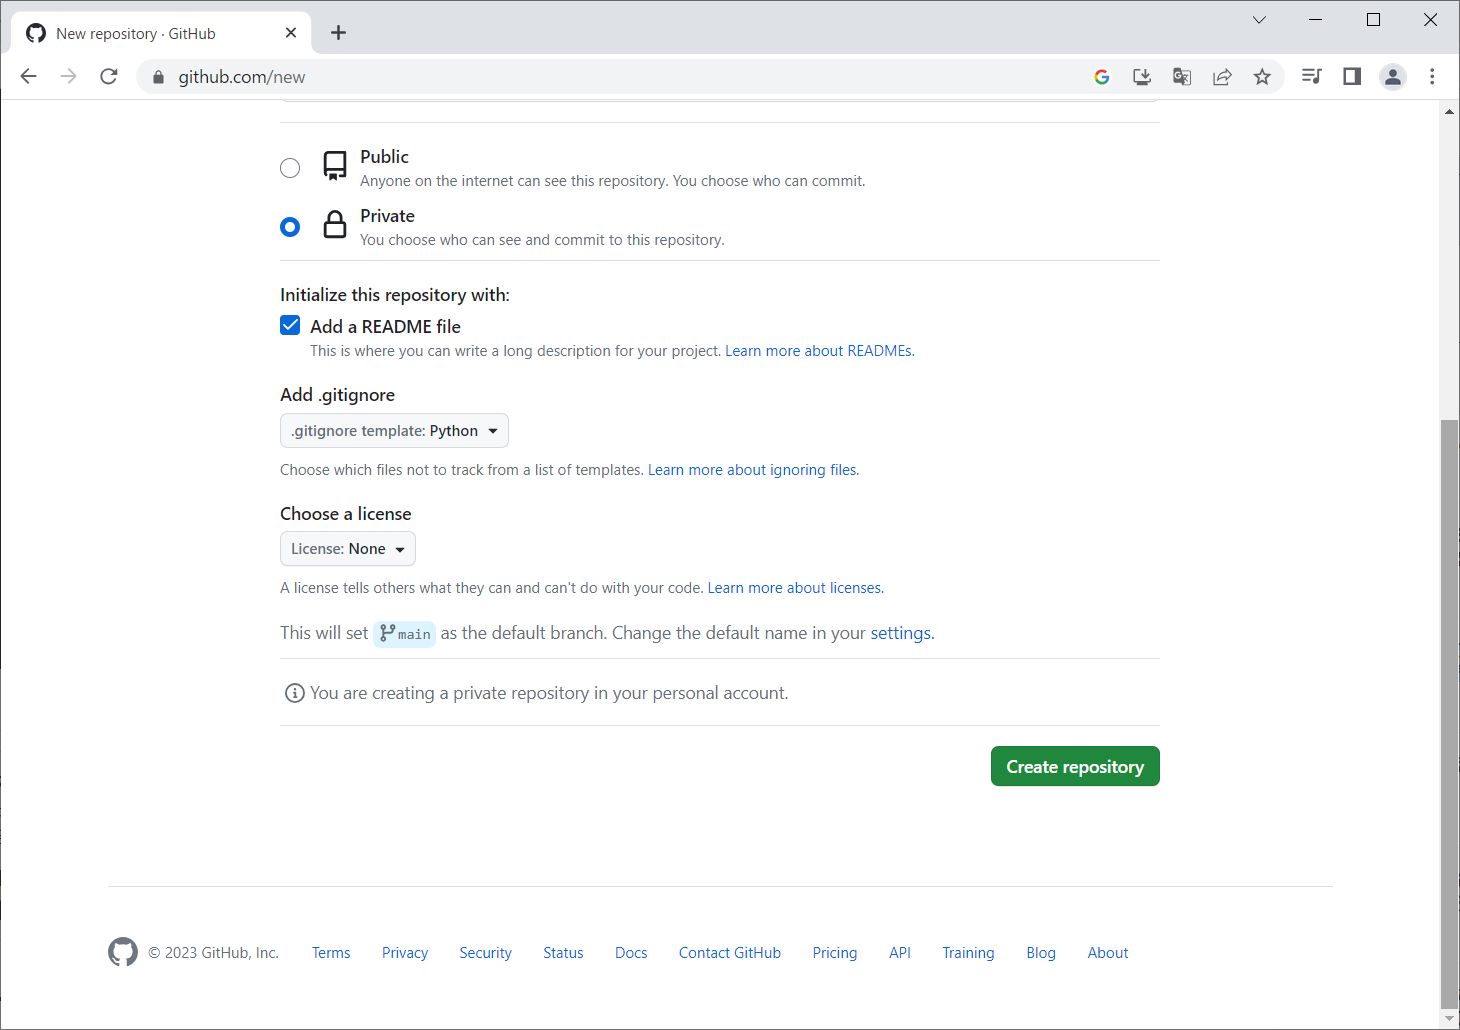1460x1030 pixels.
Task: Select the Public repository radio button
Action: (x=290, y=168)
